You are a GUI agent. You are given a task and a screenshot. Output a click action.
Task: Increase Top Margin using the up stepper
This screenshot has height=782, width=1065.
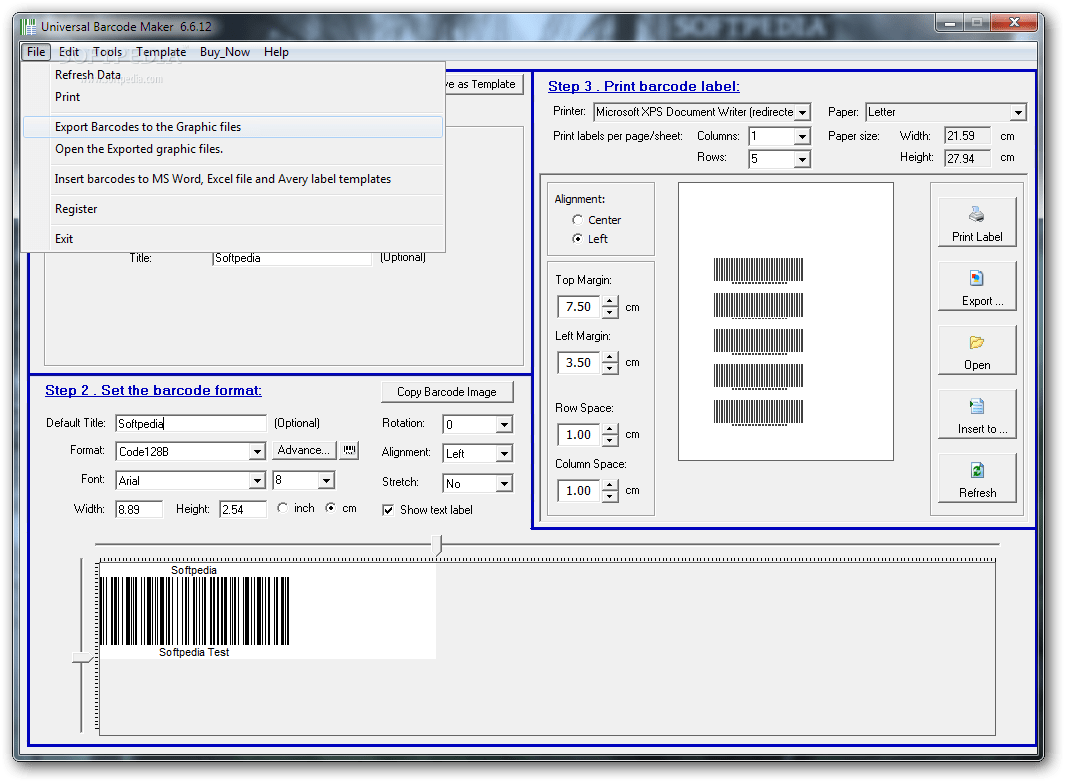click(610, 302)
